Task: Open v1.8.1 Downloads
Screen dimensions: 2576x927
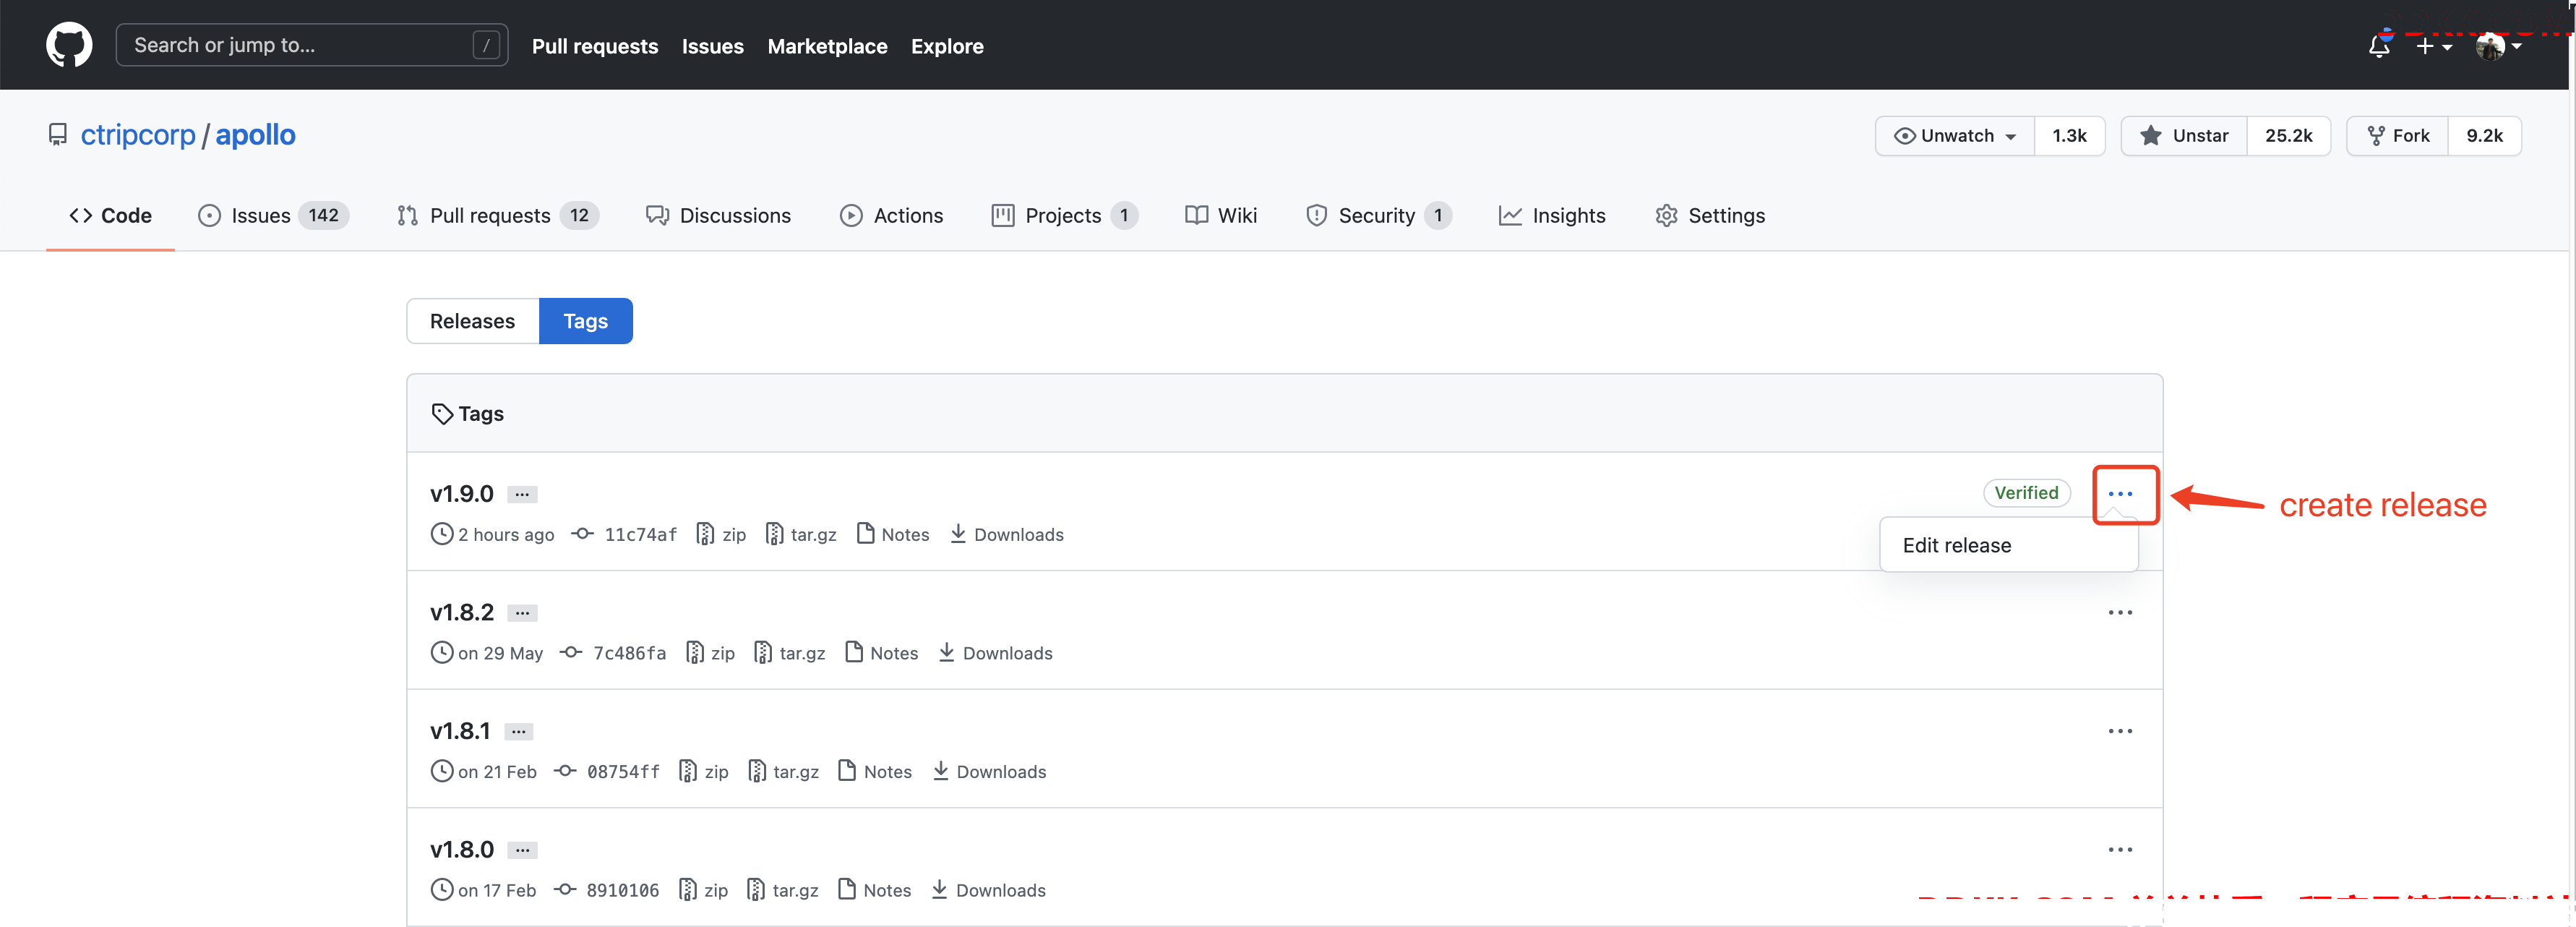Action: tap(990, 772)
